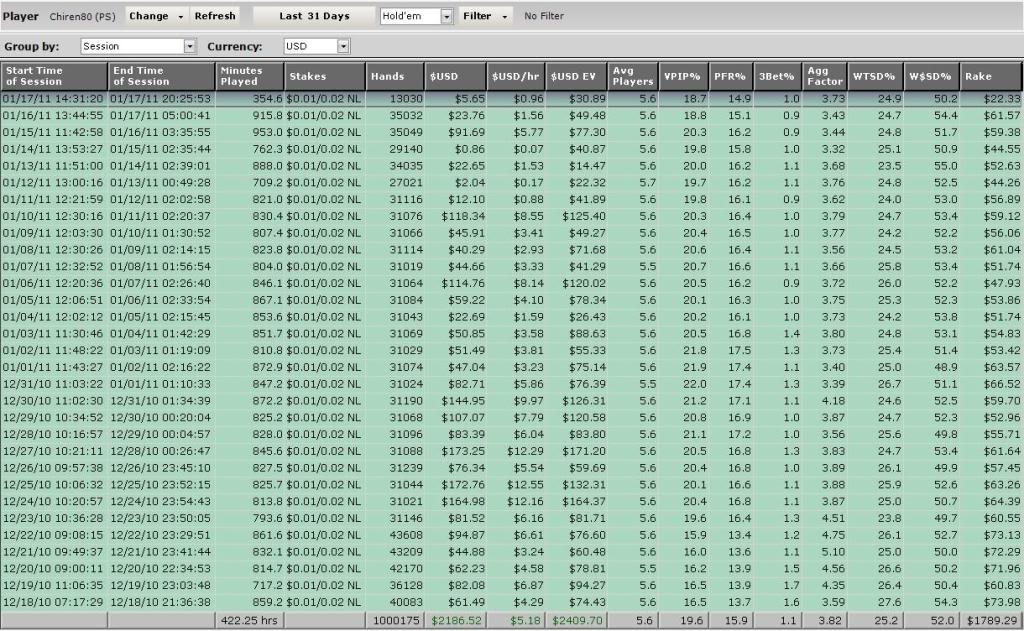
Task: Sort by $USD column header
Action: (455, 76)
